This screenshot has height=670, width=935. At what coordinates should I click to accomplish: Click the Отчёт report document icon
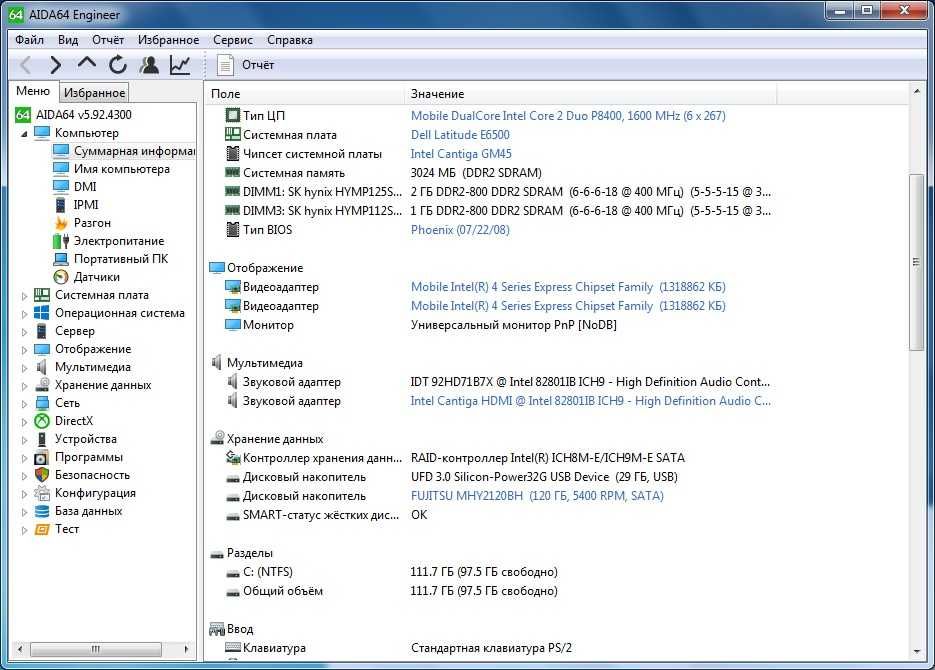tap(225, 65)
